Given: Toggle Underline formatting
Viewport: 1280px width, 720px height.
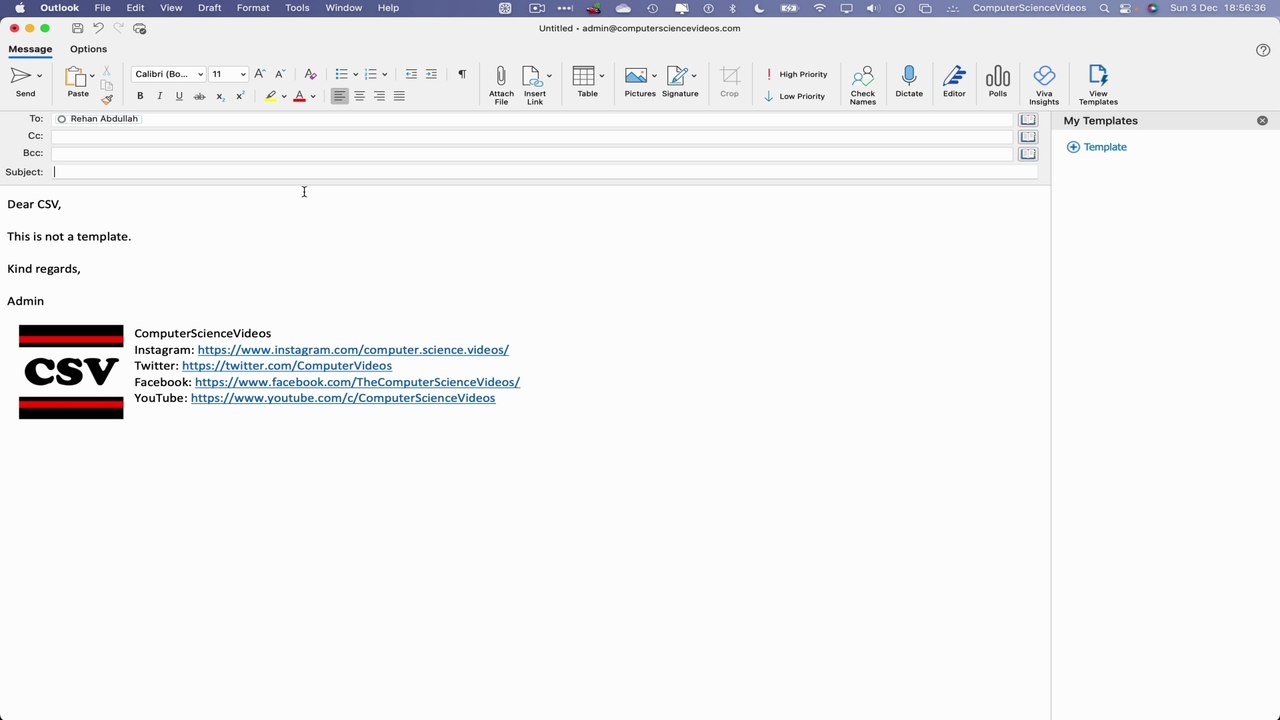Looking at the screenshot, I should coord(179,96).
